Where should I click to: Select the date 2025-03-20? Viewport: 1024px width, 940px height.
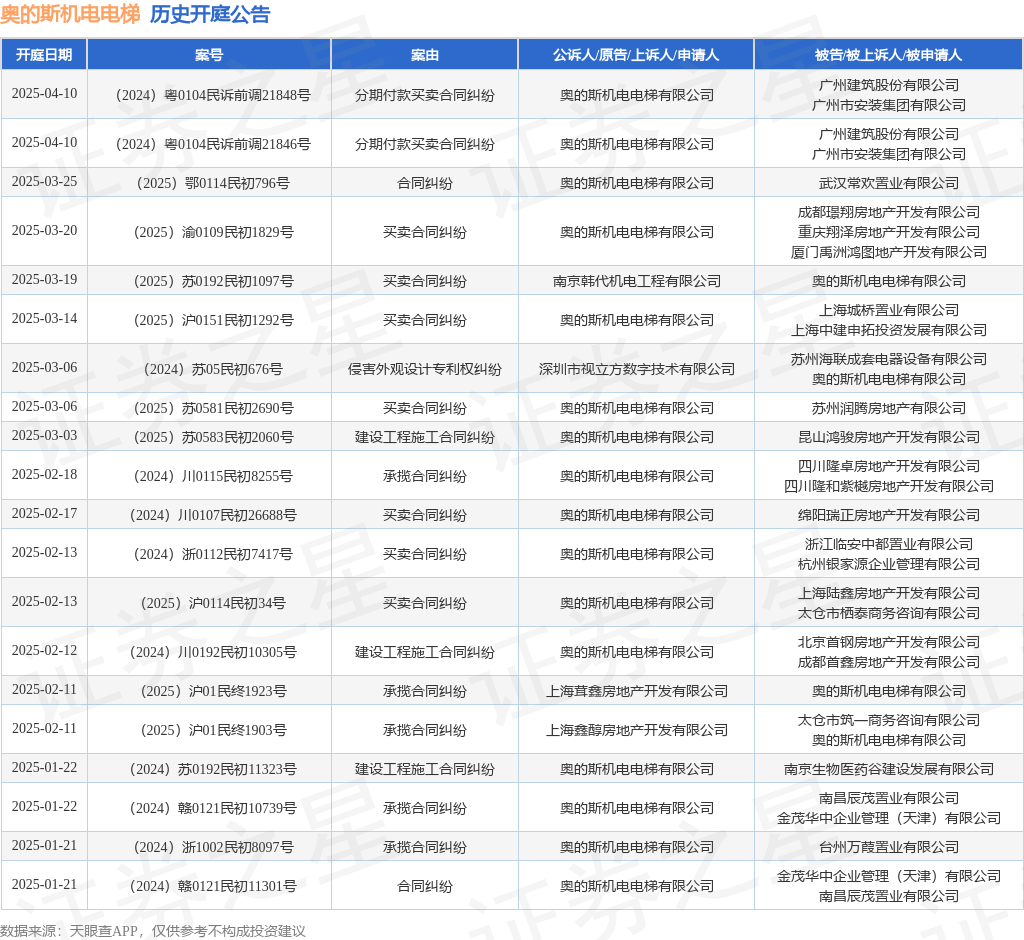(44, 231)
